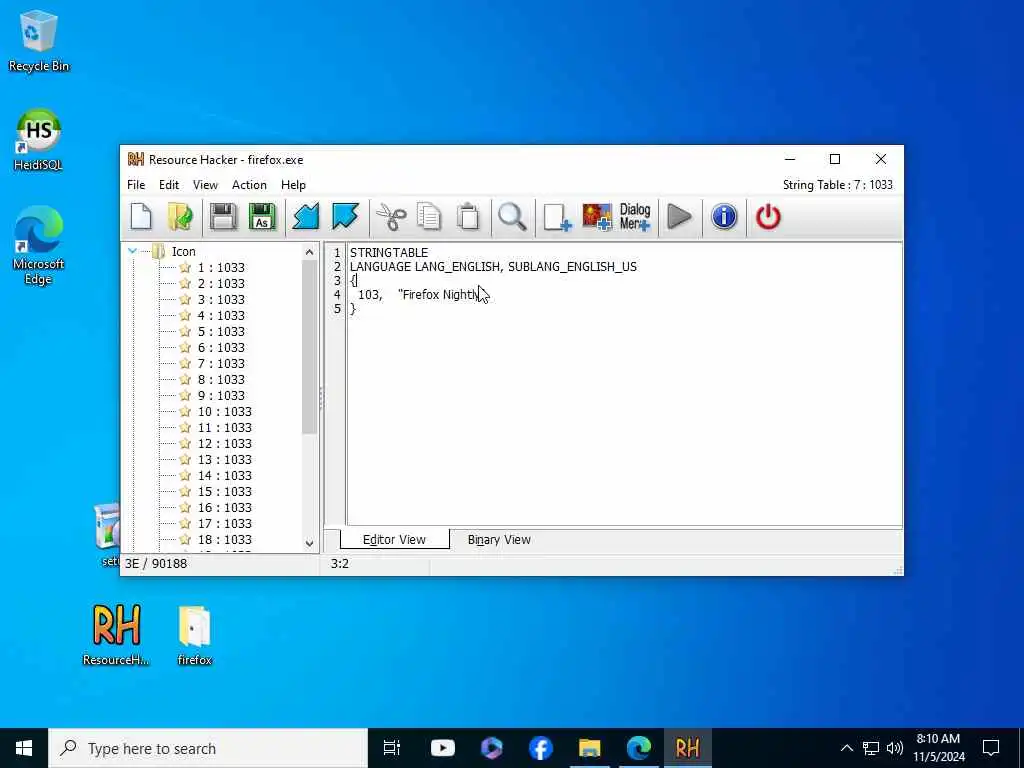Open a file with the folder icon

pyautogui.click(x=180, y=217)
